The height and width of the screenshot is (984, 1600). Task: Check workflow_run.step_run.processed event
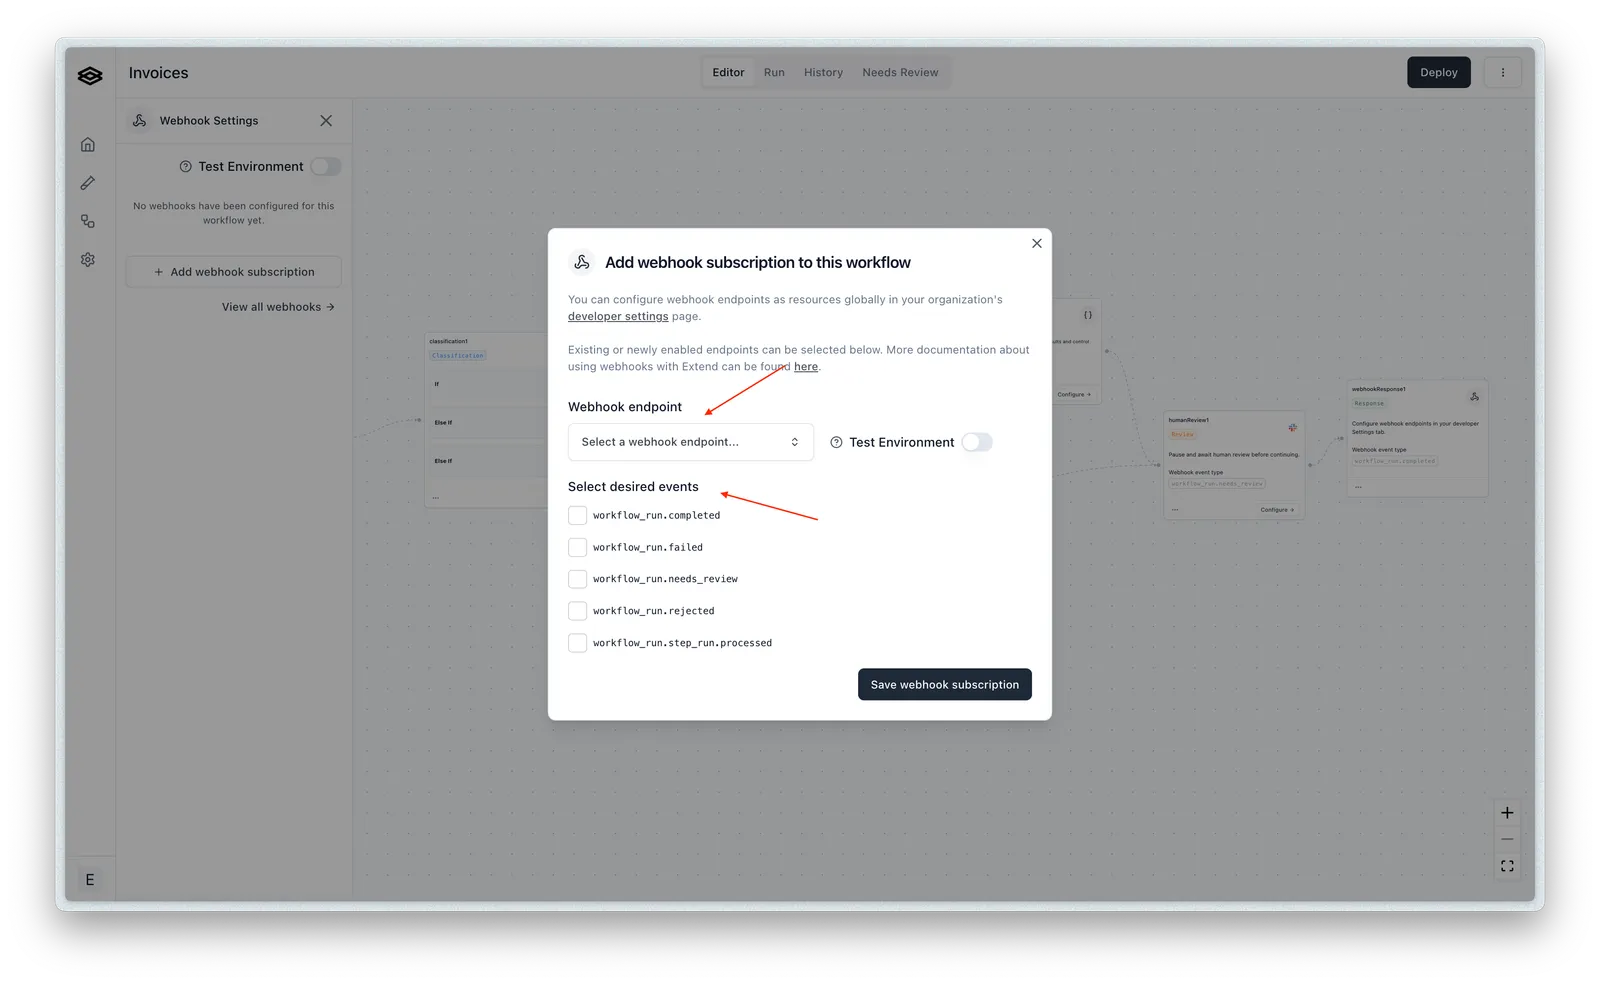(x=577, y=643)
